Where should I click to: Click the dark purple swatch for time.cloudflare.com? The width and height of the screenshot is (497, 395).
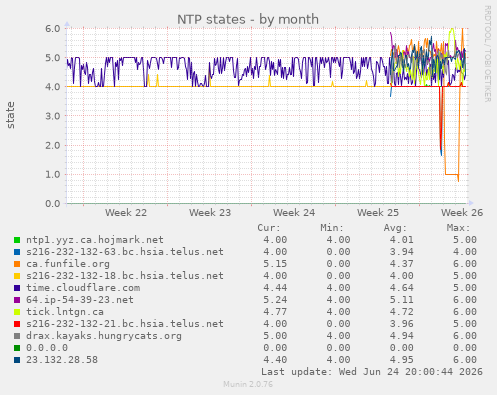tap(17, 288)
